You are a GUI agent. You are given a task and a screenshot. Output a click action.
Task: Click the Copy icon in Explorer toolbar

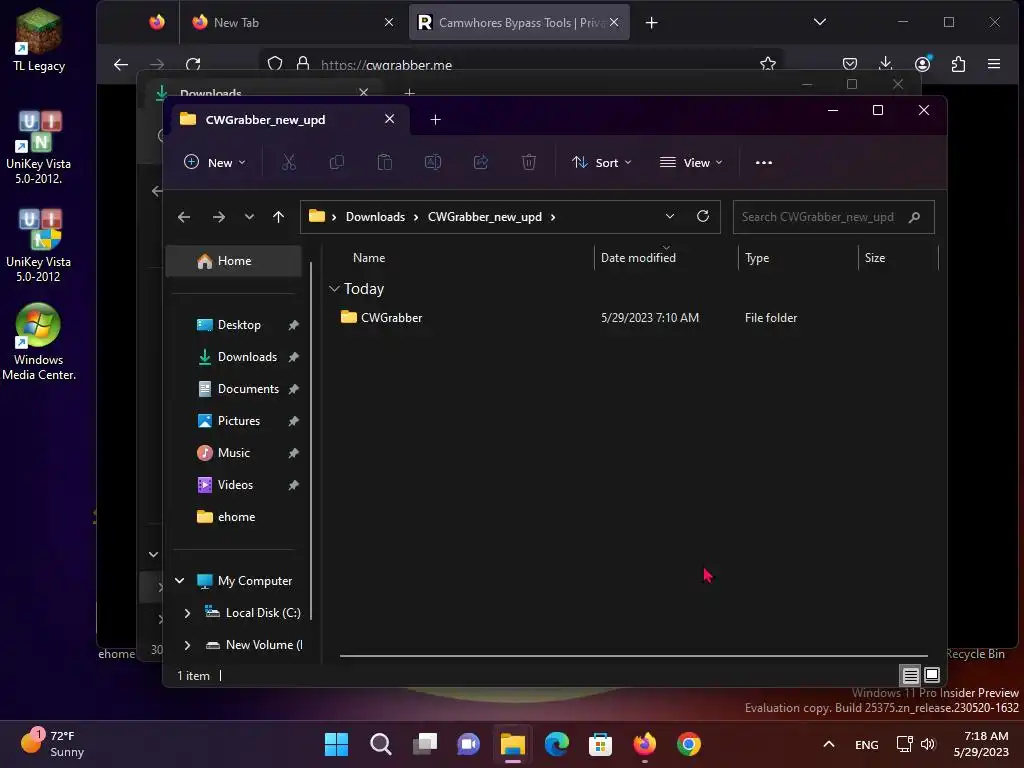click(336, 163)
